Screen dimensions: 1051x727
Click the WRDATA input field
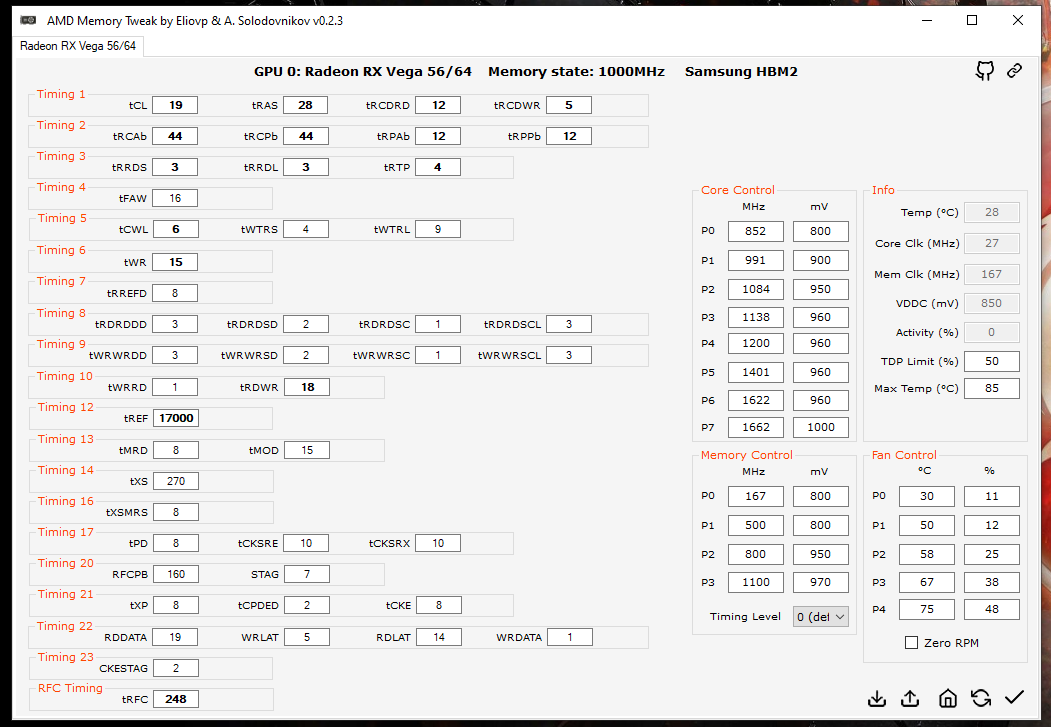[570, 637]
